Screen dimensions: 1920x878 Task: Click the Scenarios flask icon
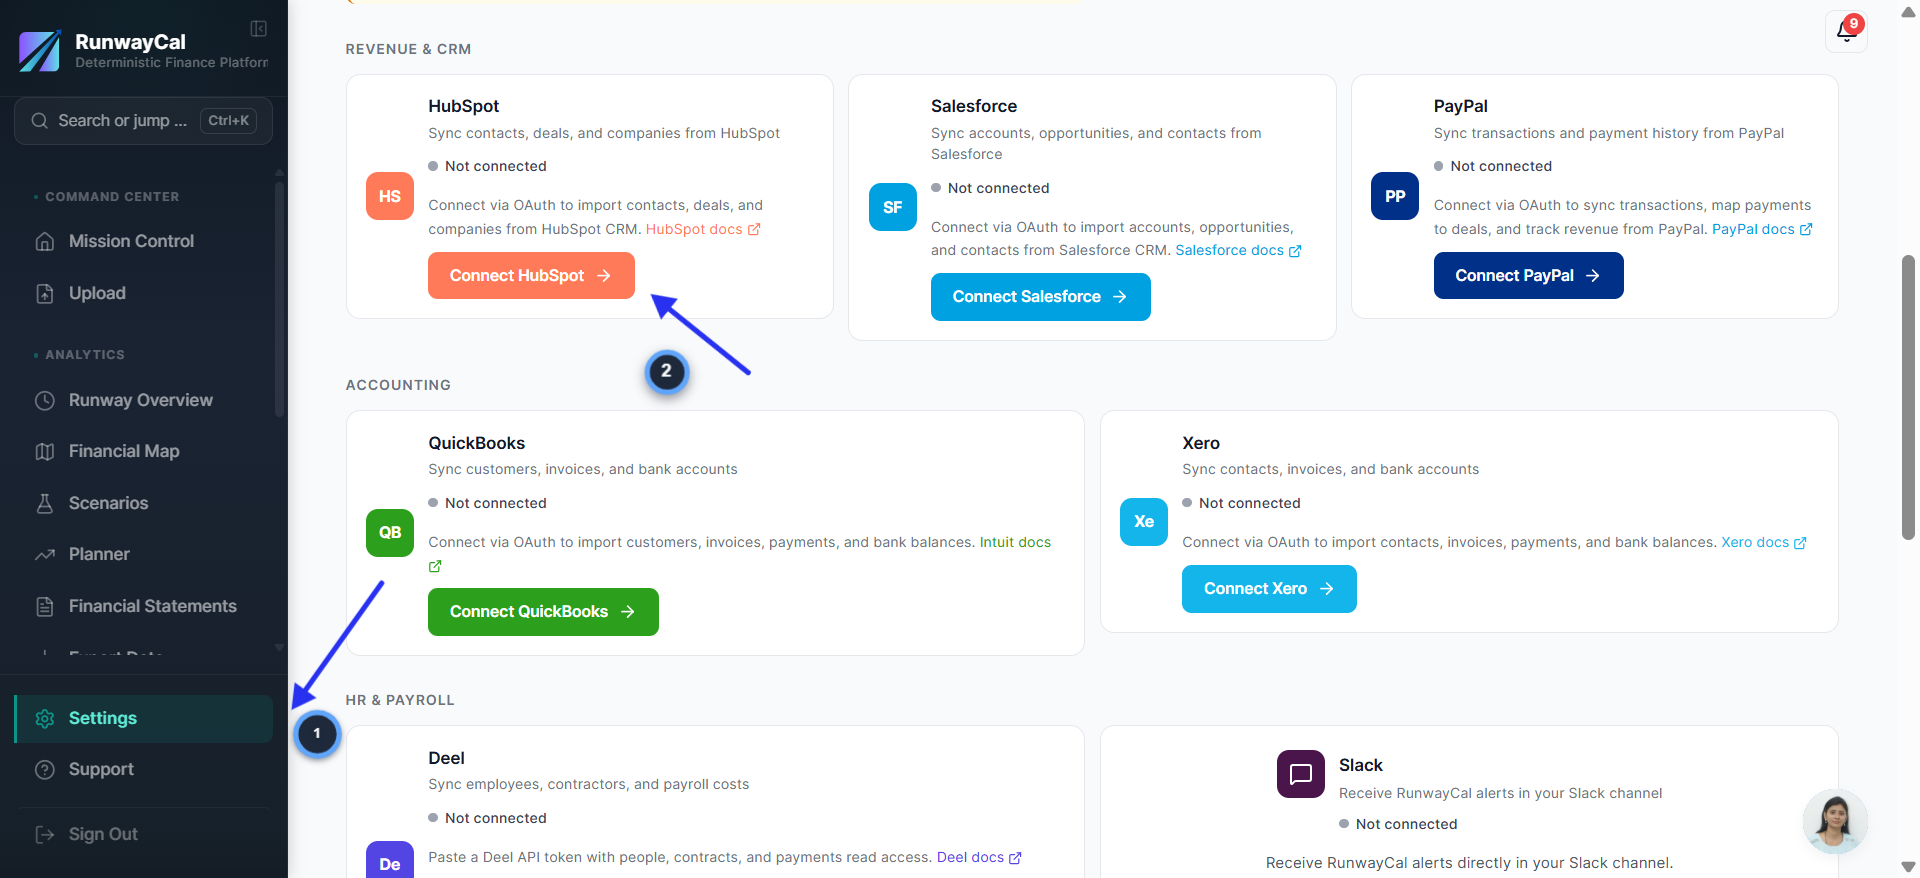click(45, 503)
